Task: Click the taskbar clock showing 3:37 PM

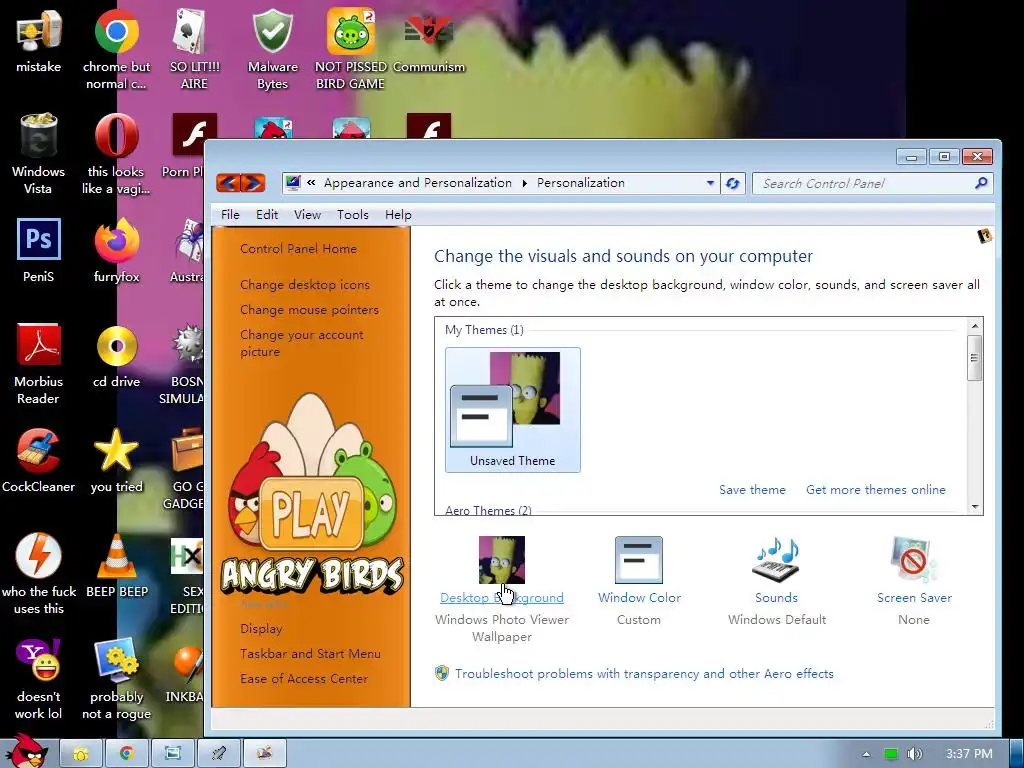Action: (x=969, y=754)
